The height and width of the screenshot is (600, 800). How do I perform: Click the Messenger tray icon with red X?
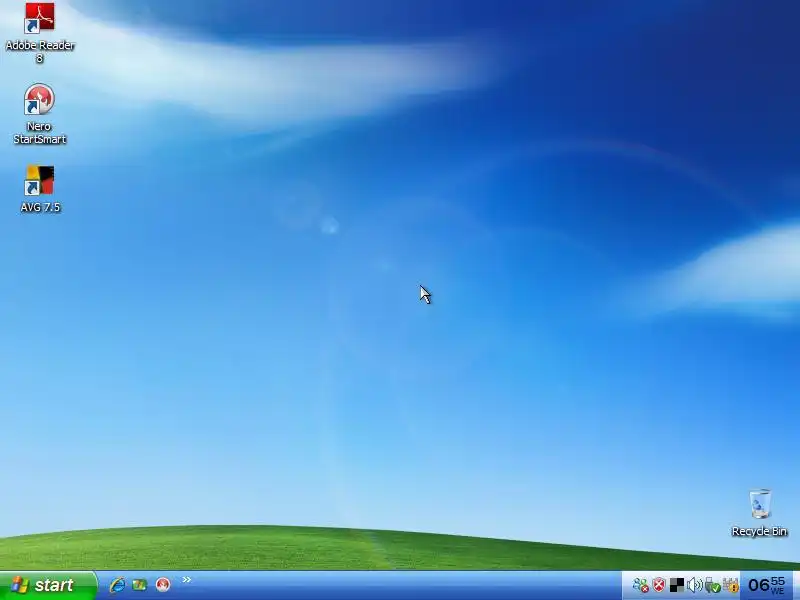[x=641, y=585]
